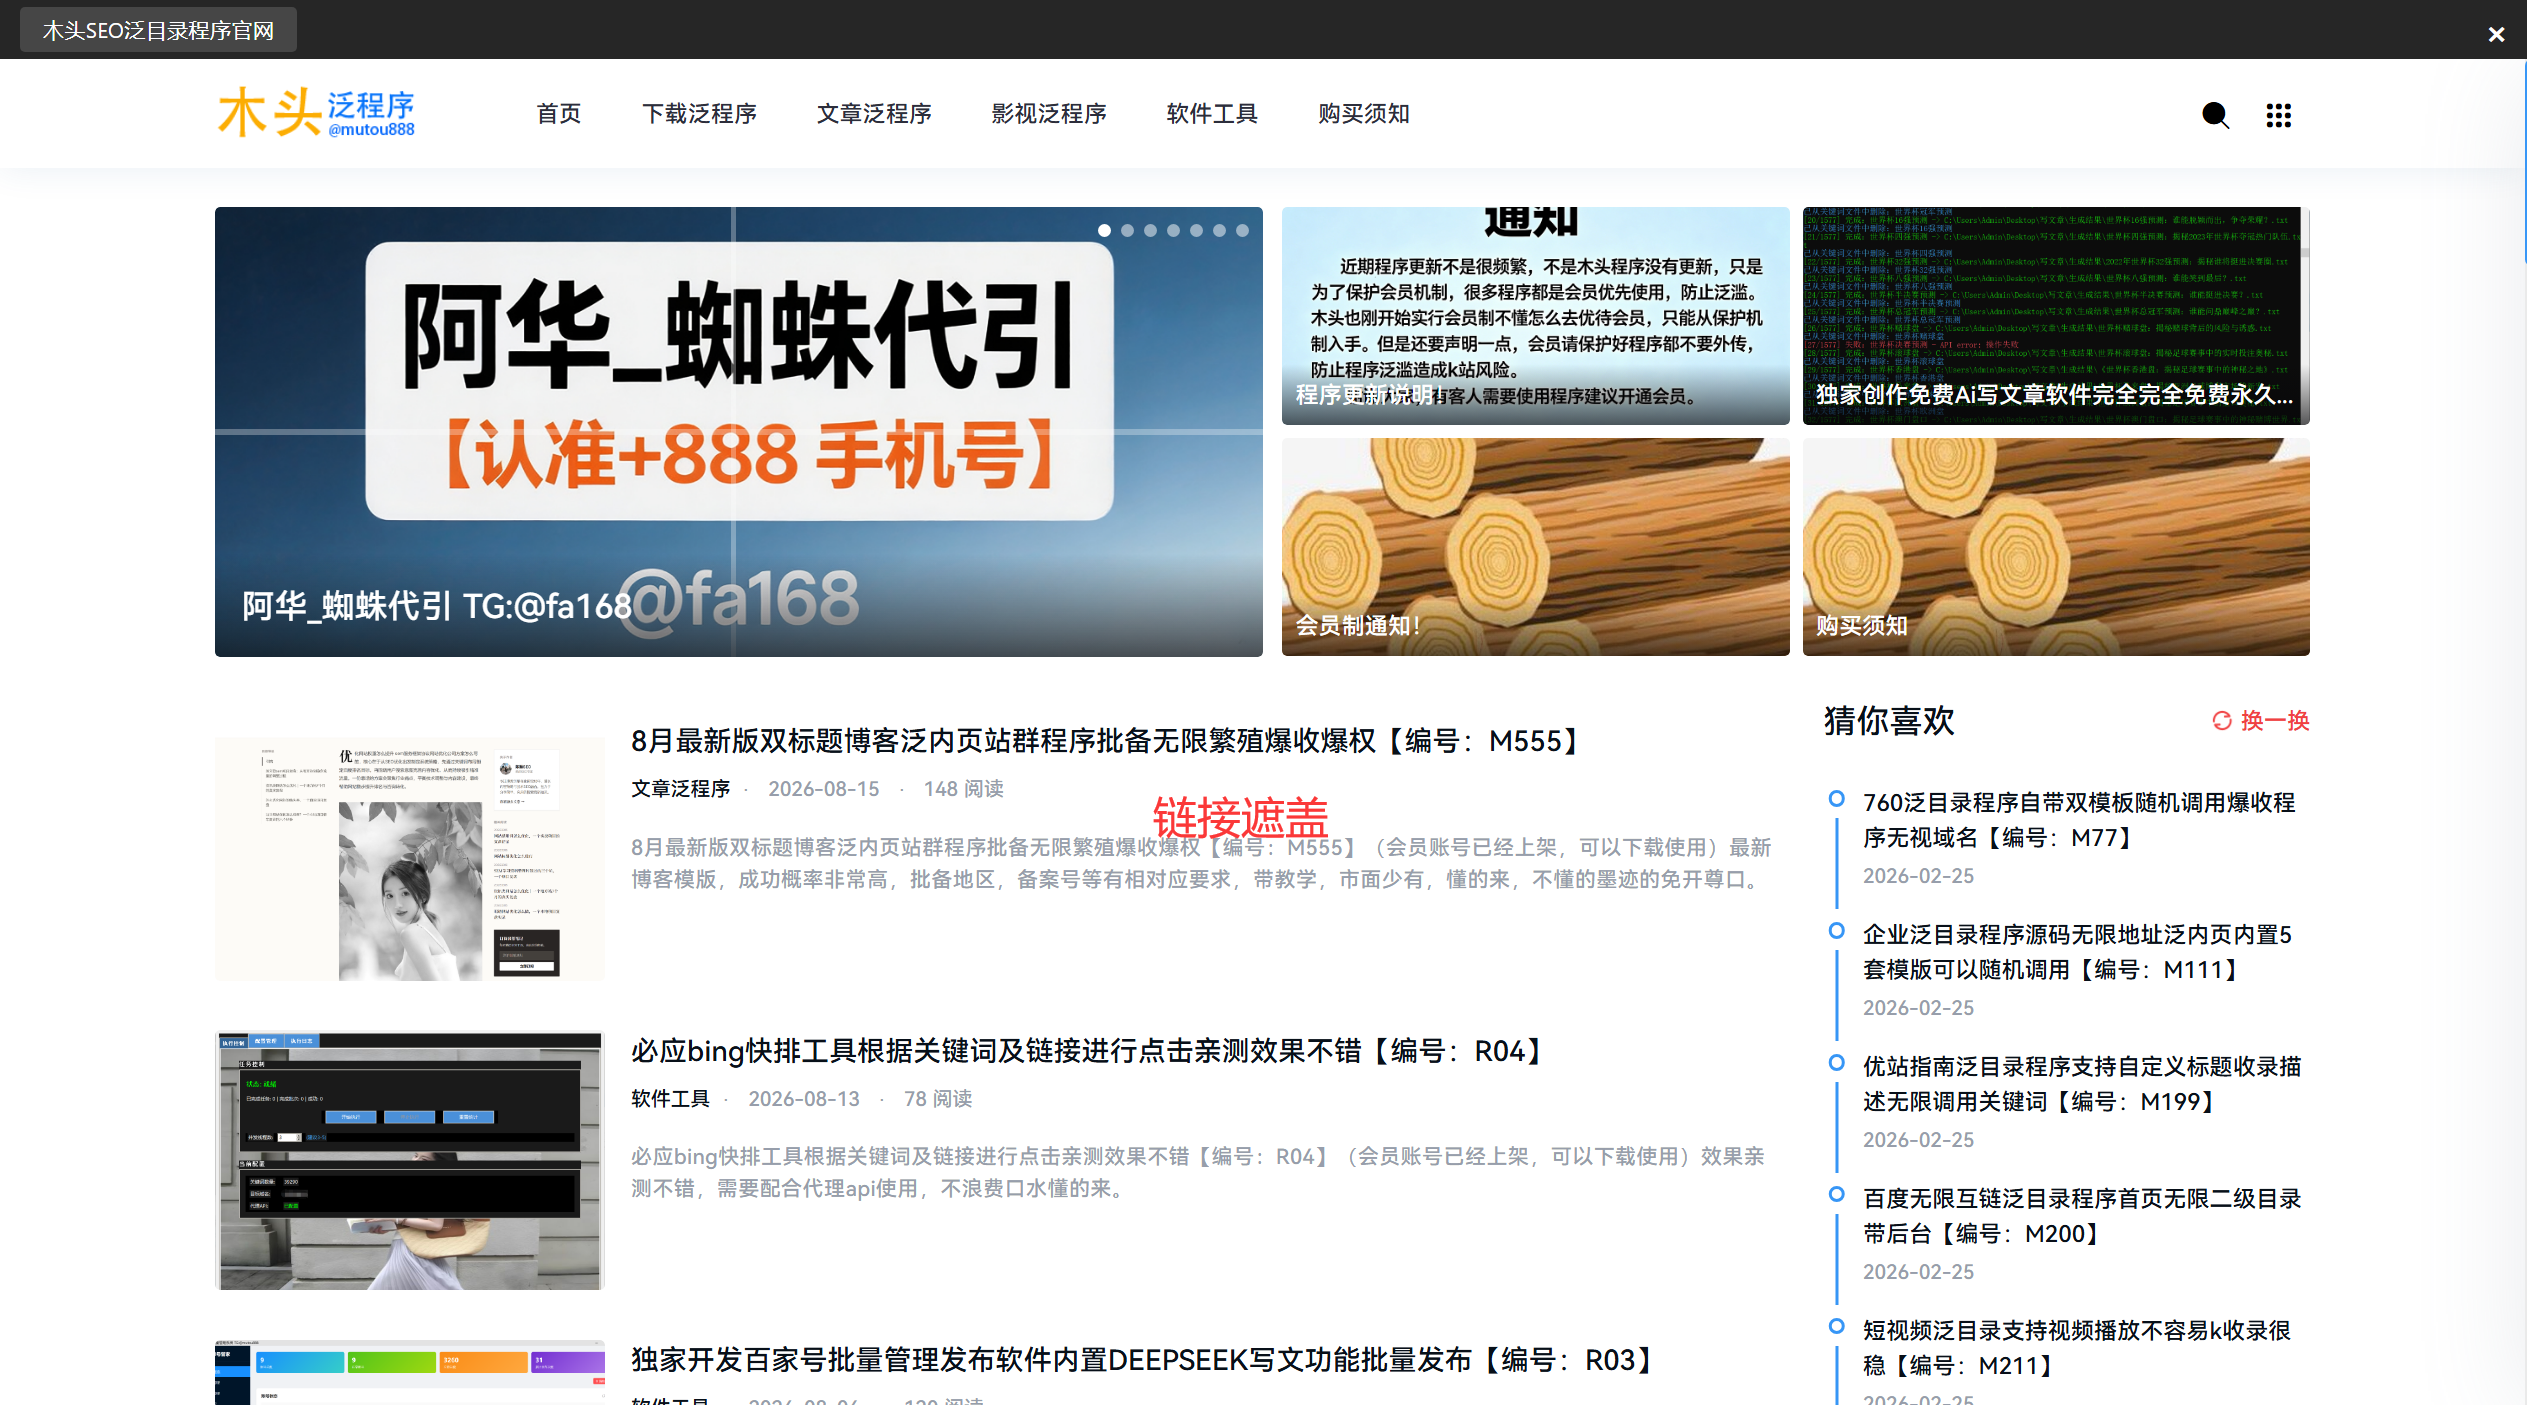Click 木头SEO泛目录程序官网 top label
This screenshot has height=1405, width=2527.
point(158,30)
